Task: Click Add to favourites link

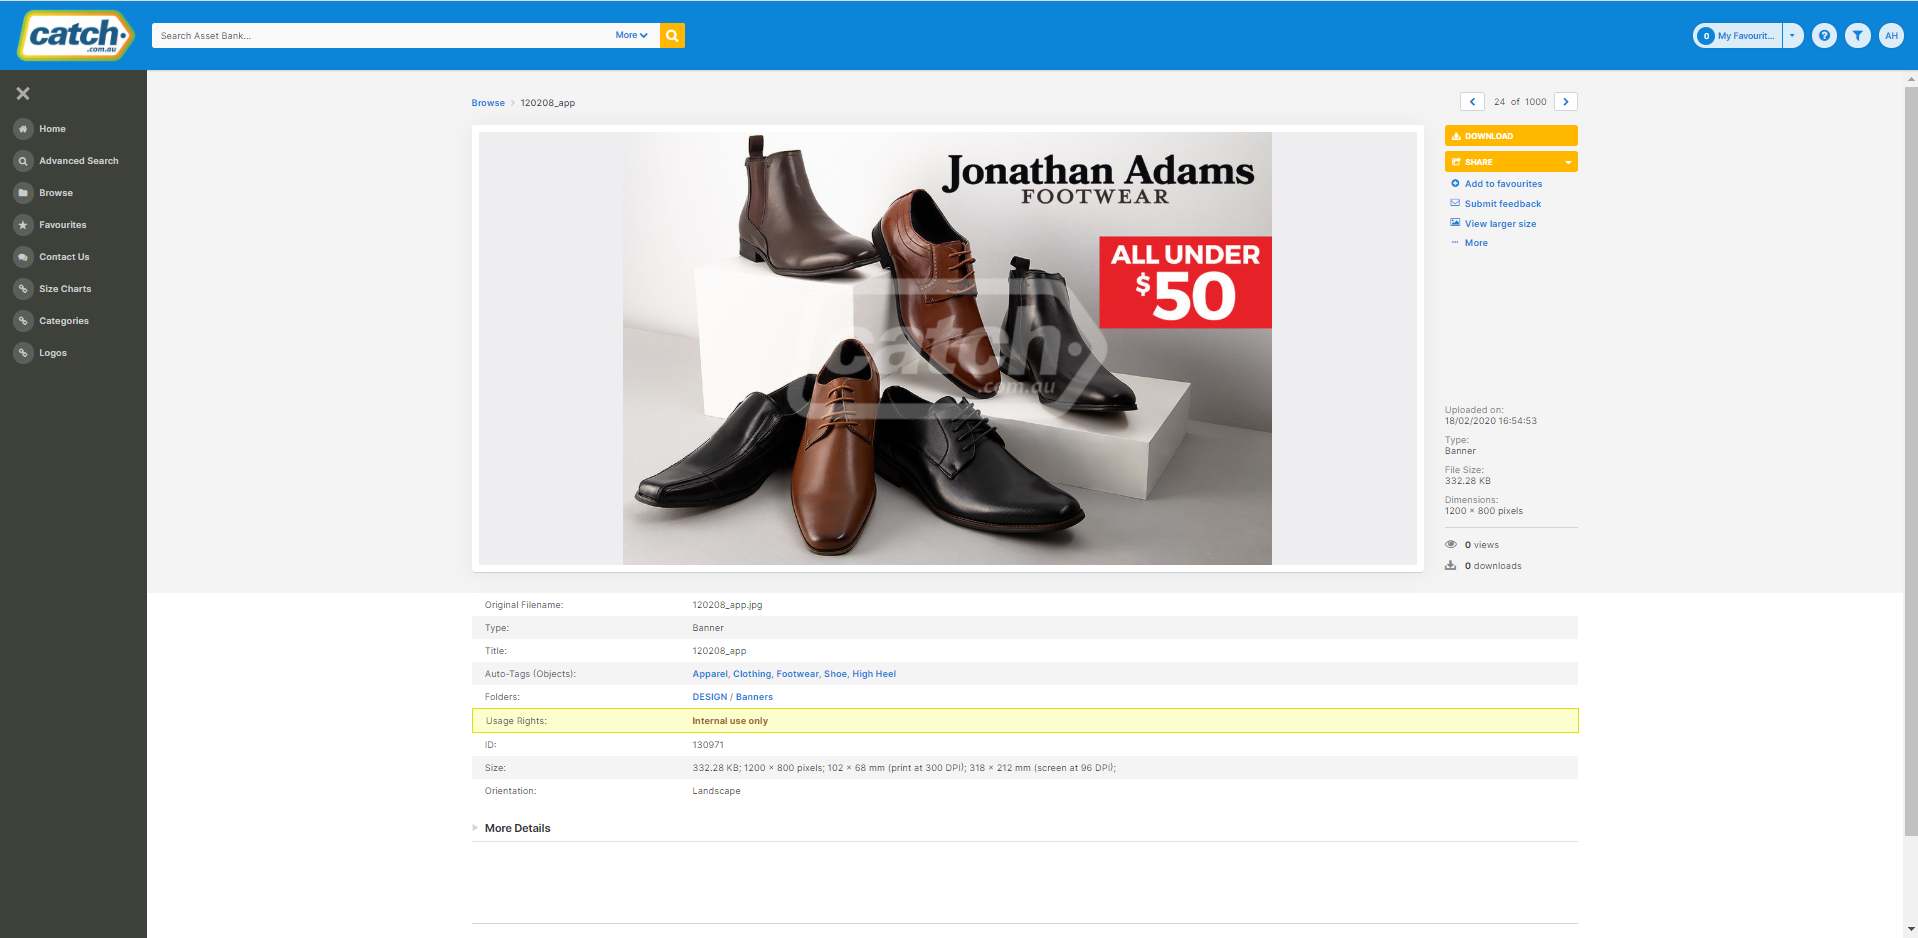Action: coord(1503,184)
